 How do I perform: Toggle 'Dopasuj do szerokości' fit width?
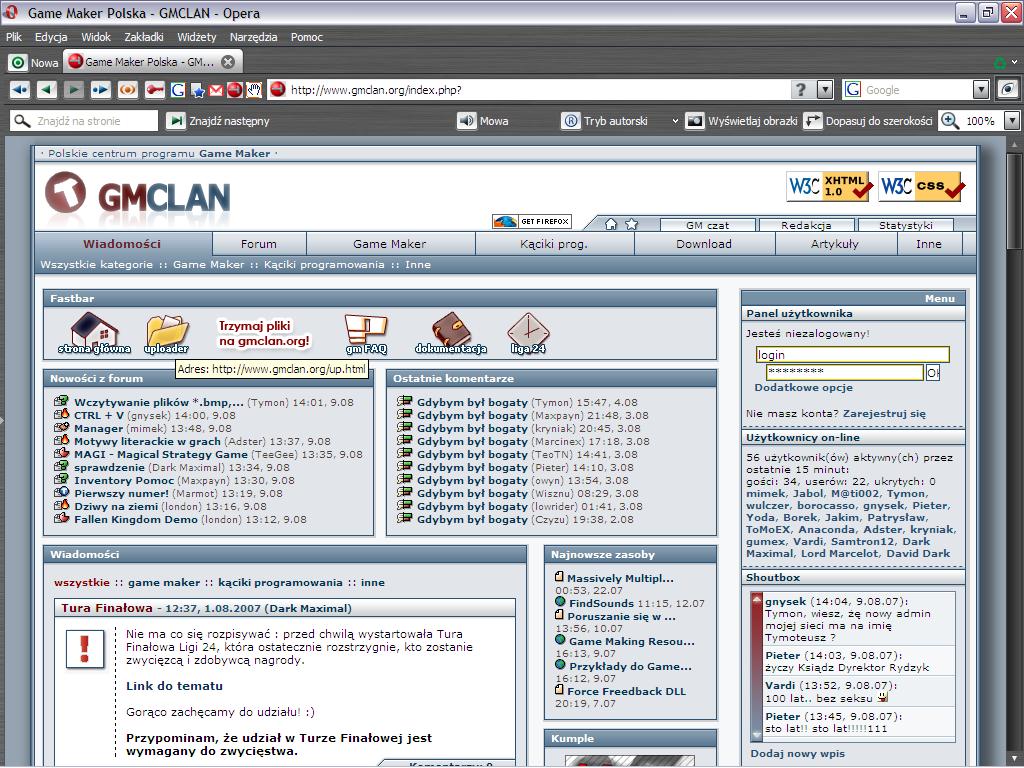(868, 121)
